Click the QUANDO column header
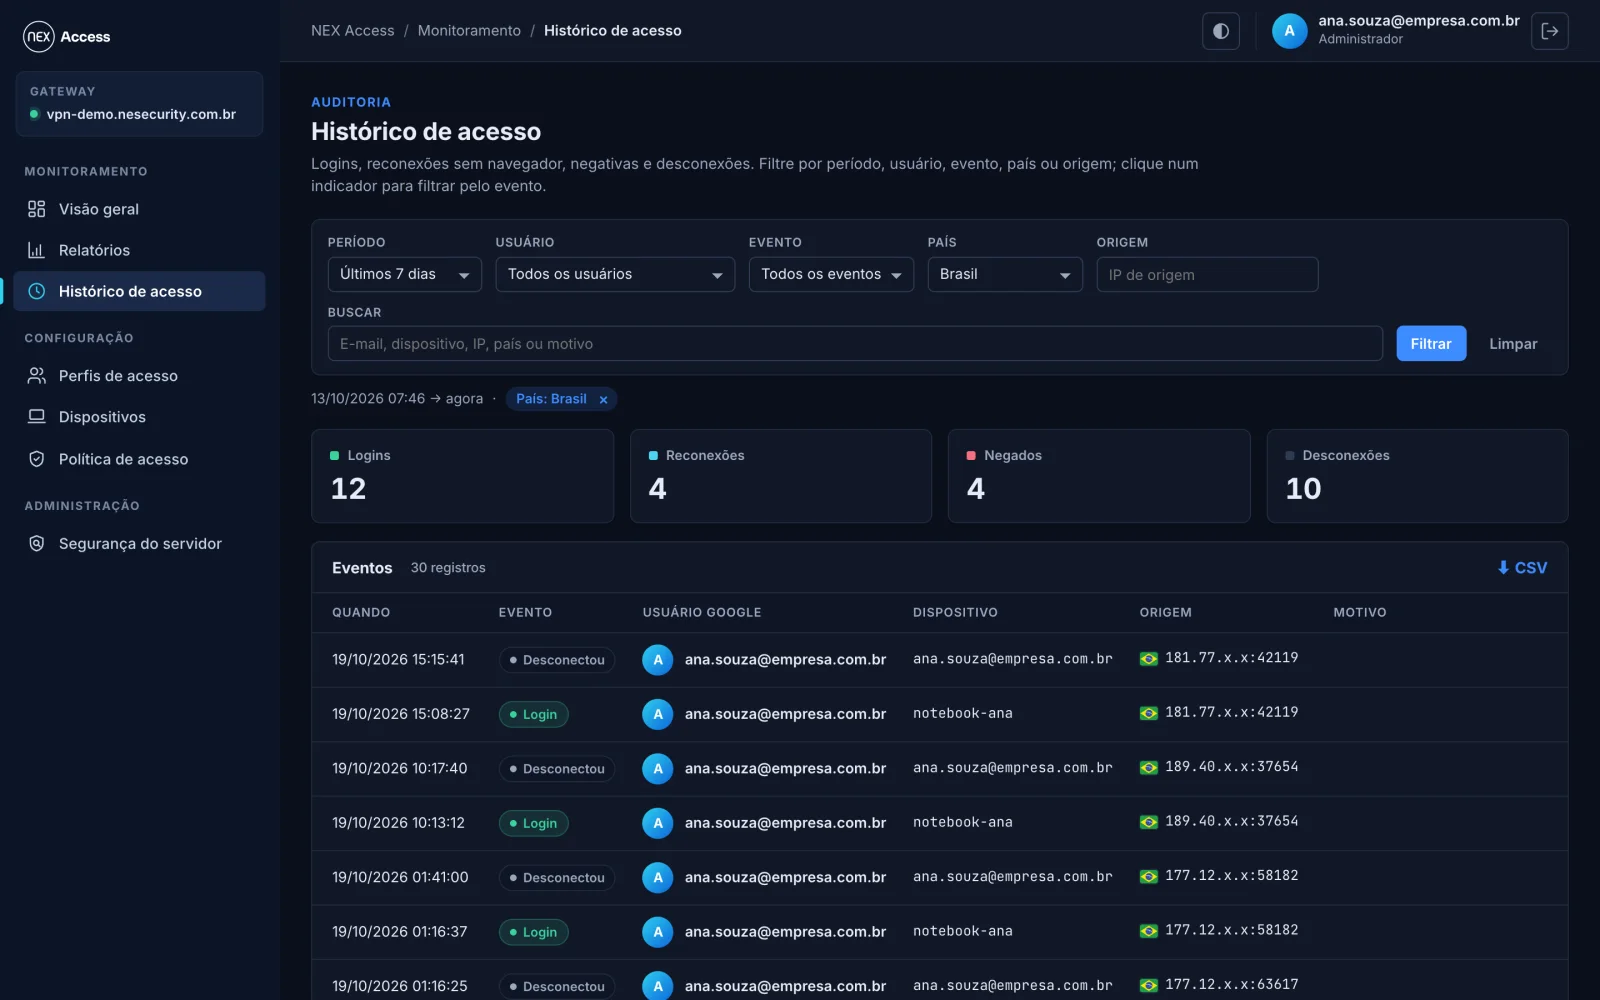 tap(361, 612)
